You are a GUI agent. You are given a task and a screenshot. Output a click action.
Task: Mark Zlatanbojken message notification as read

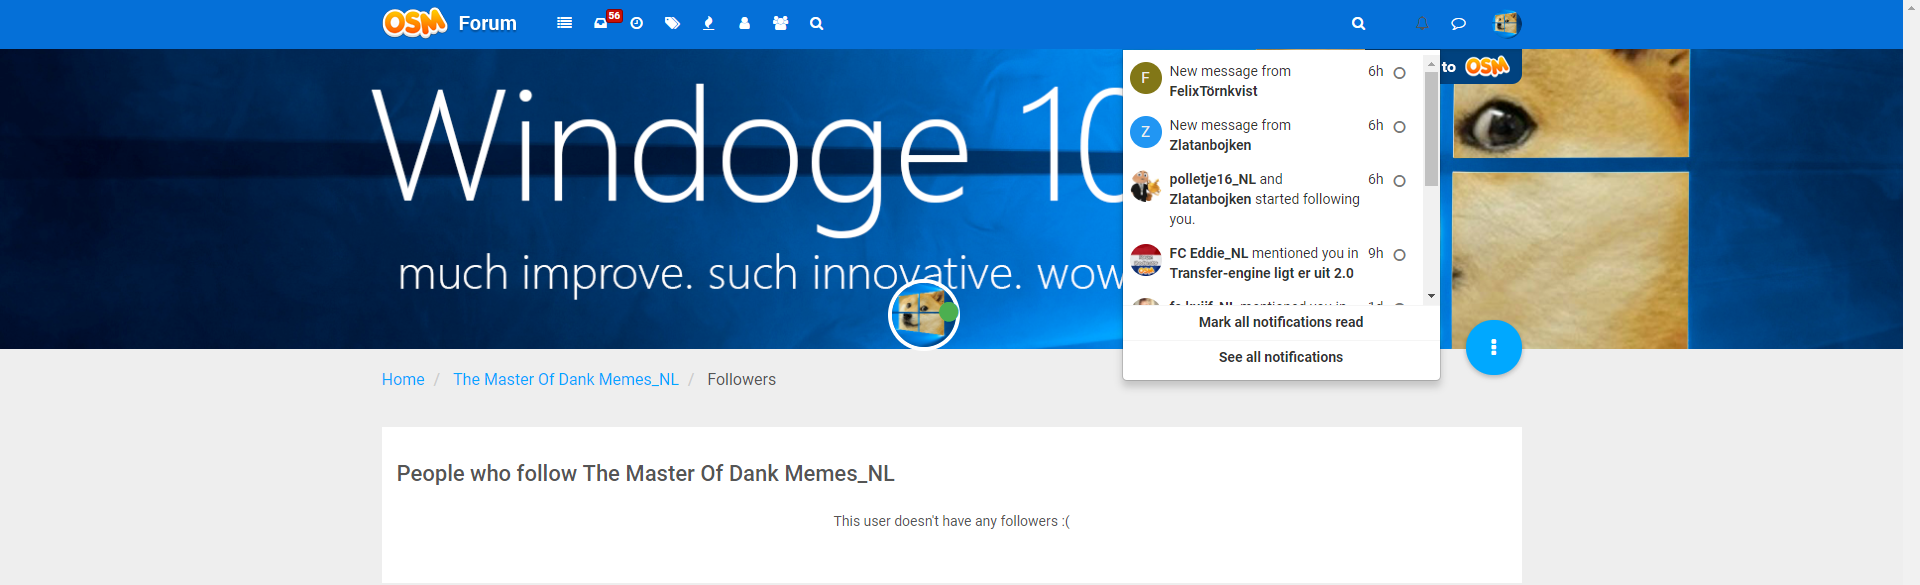click(1400, 127)
